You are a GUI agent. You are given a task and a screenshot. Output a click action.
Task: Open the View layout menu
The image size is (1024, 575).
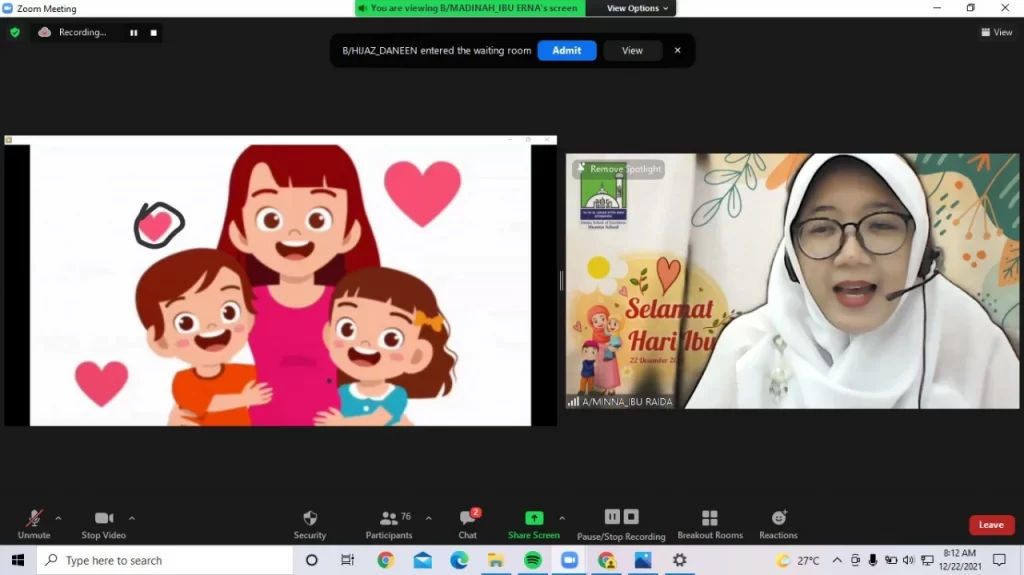(997, 32)
